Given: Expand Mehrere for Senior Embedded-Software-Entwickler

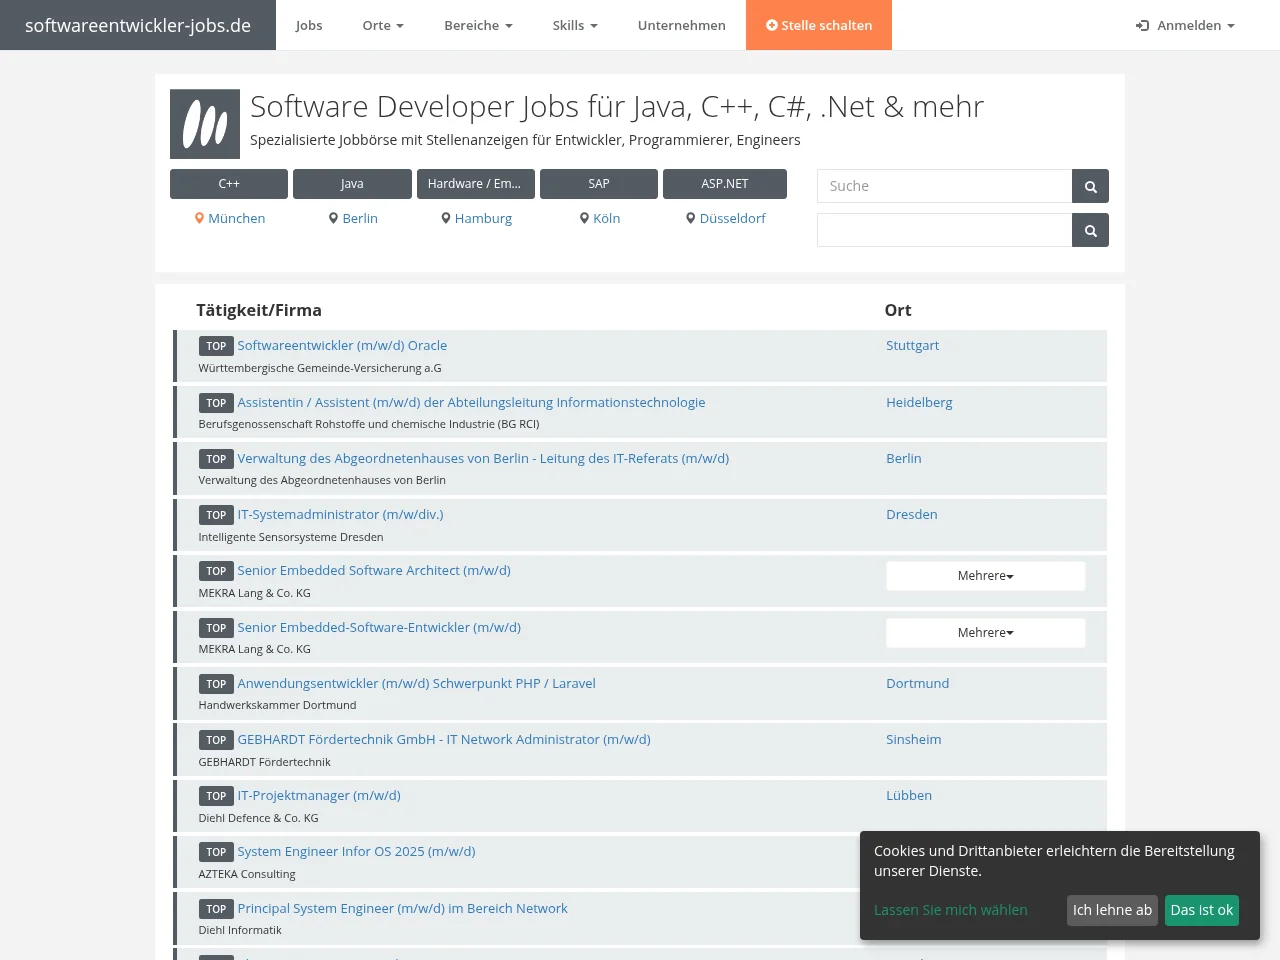Looking at the screenshot, I should pyautogui.click(x=986, y=633).
